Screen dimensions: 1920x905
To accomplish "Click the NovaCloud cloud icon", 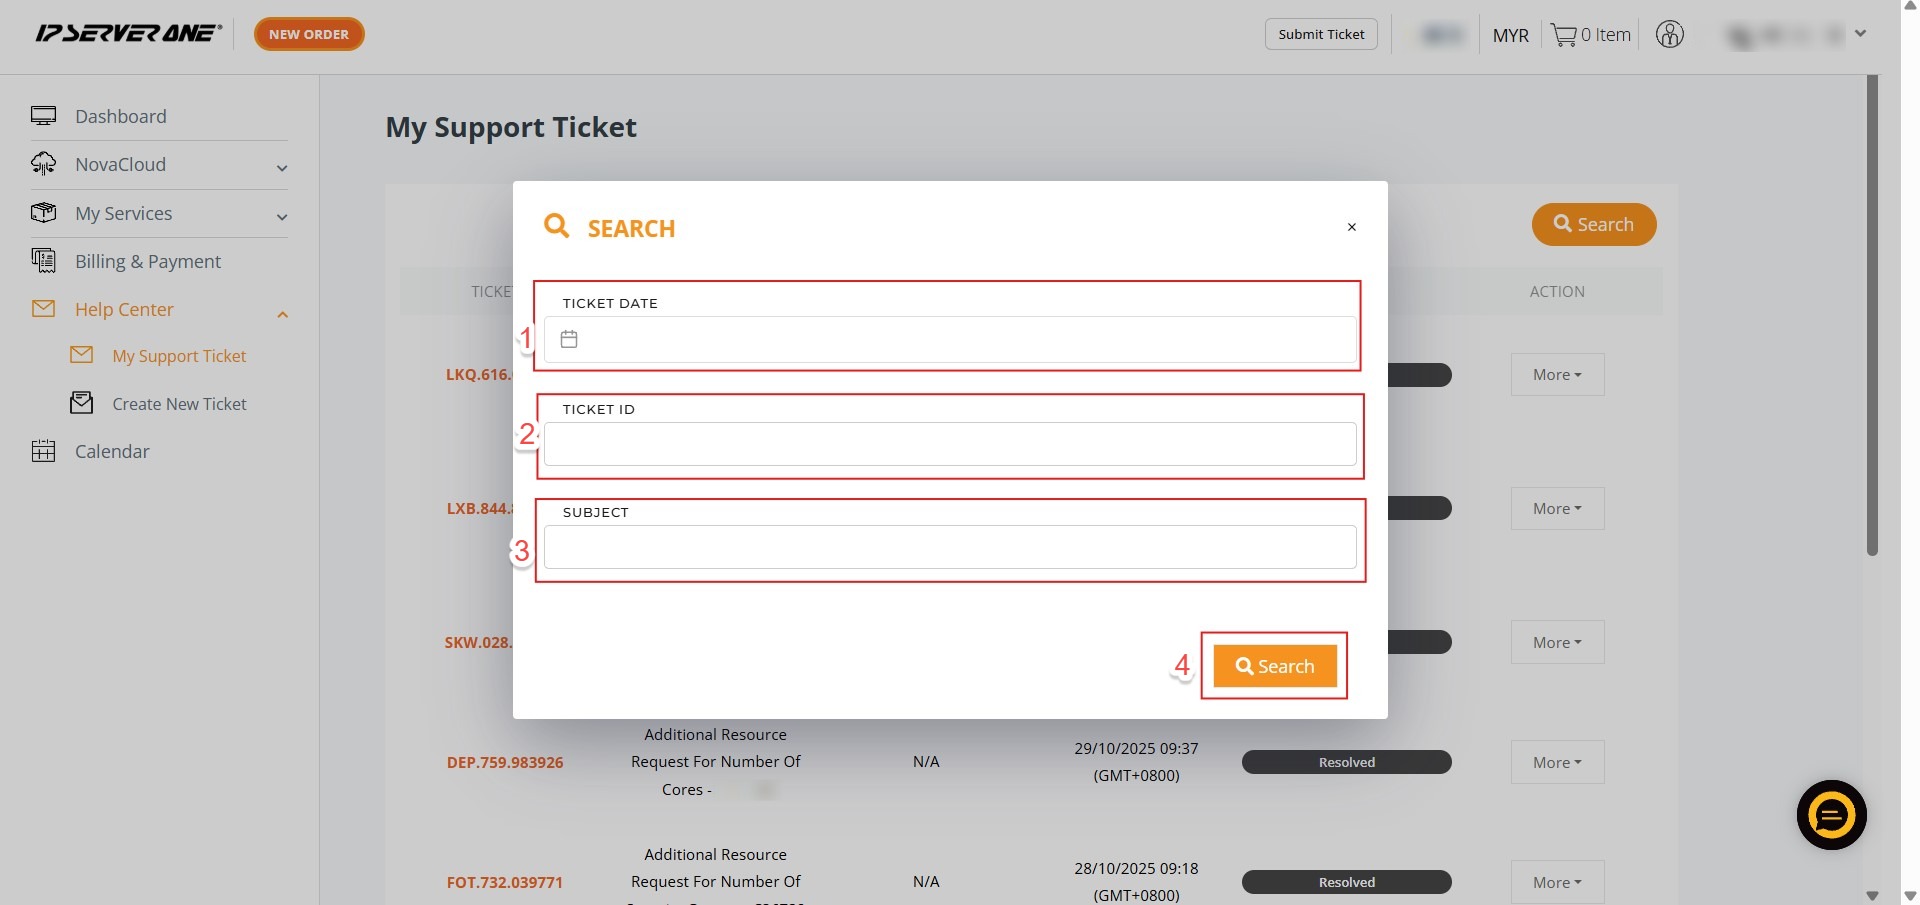I will click(43, 164).
